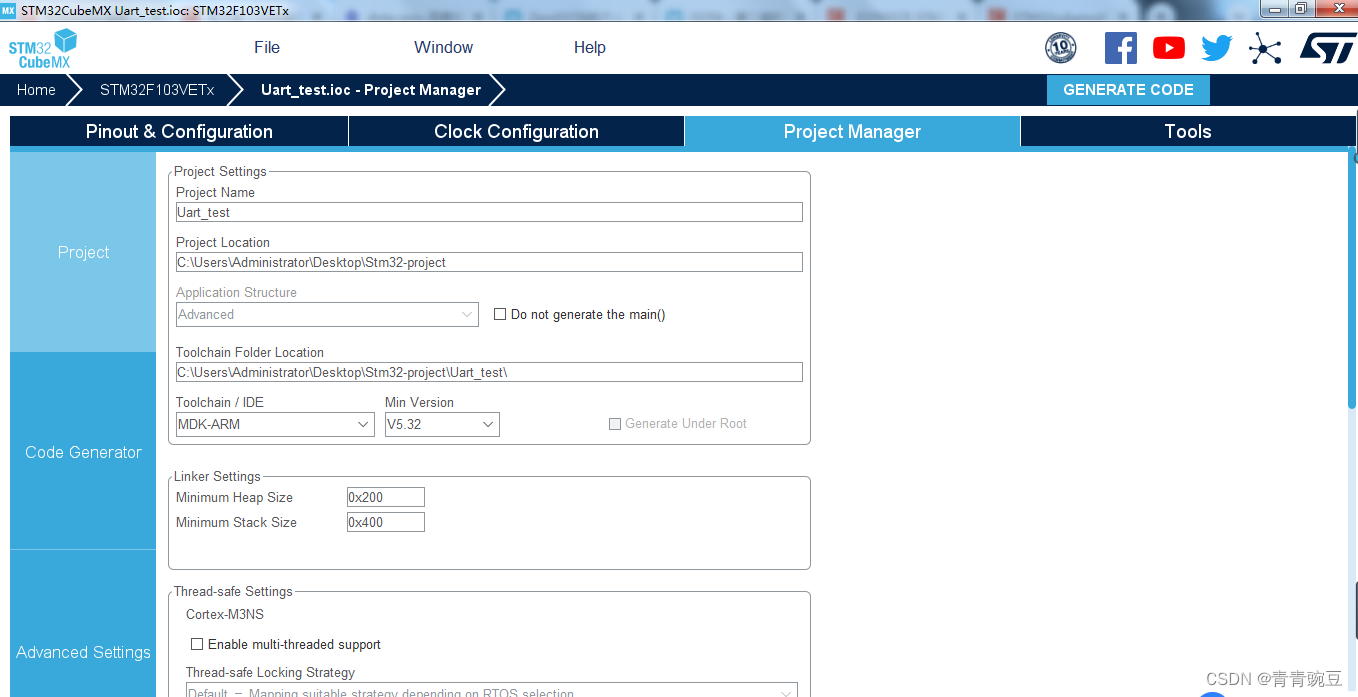This screenshot has width=1358, height=697.
Task: Click the ST logo icon
Action: 1327,48
